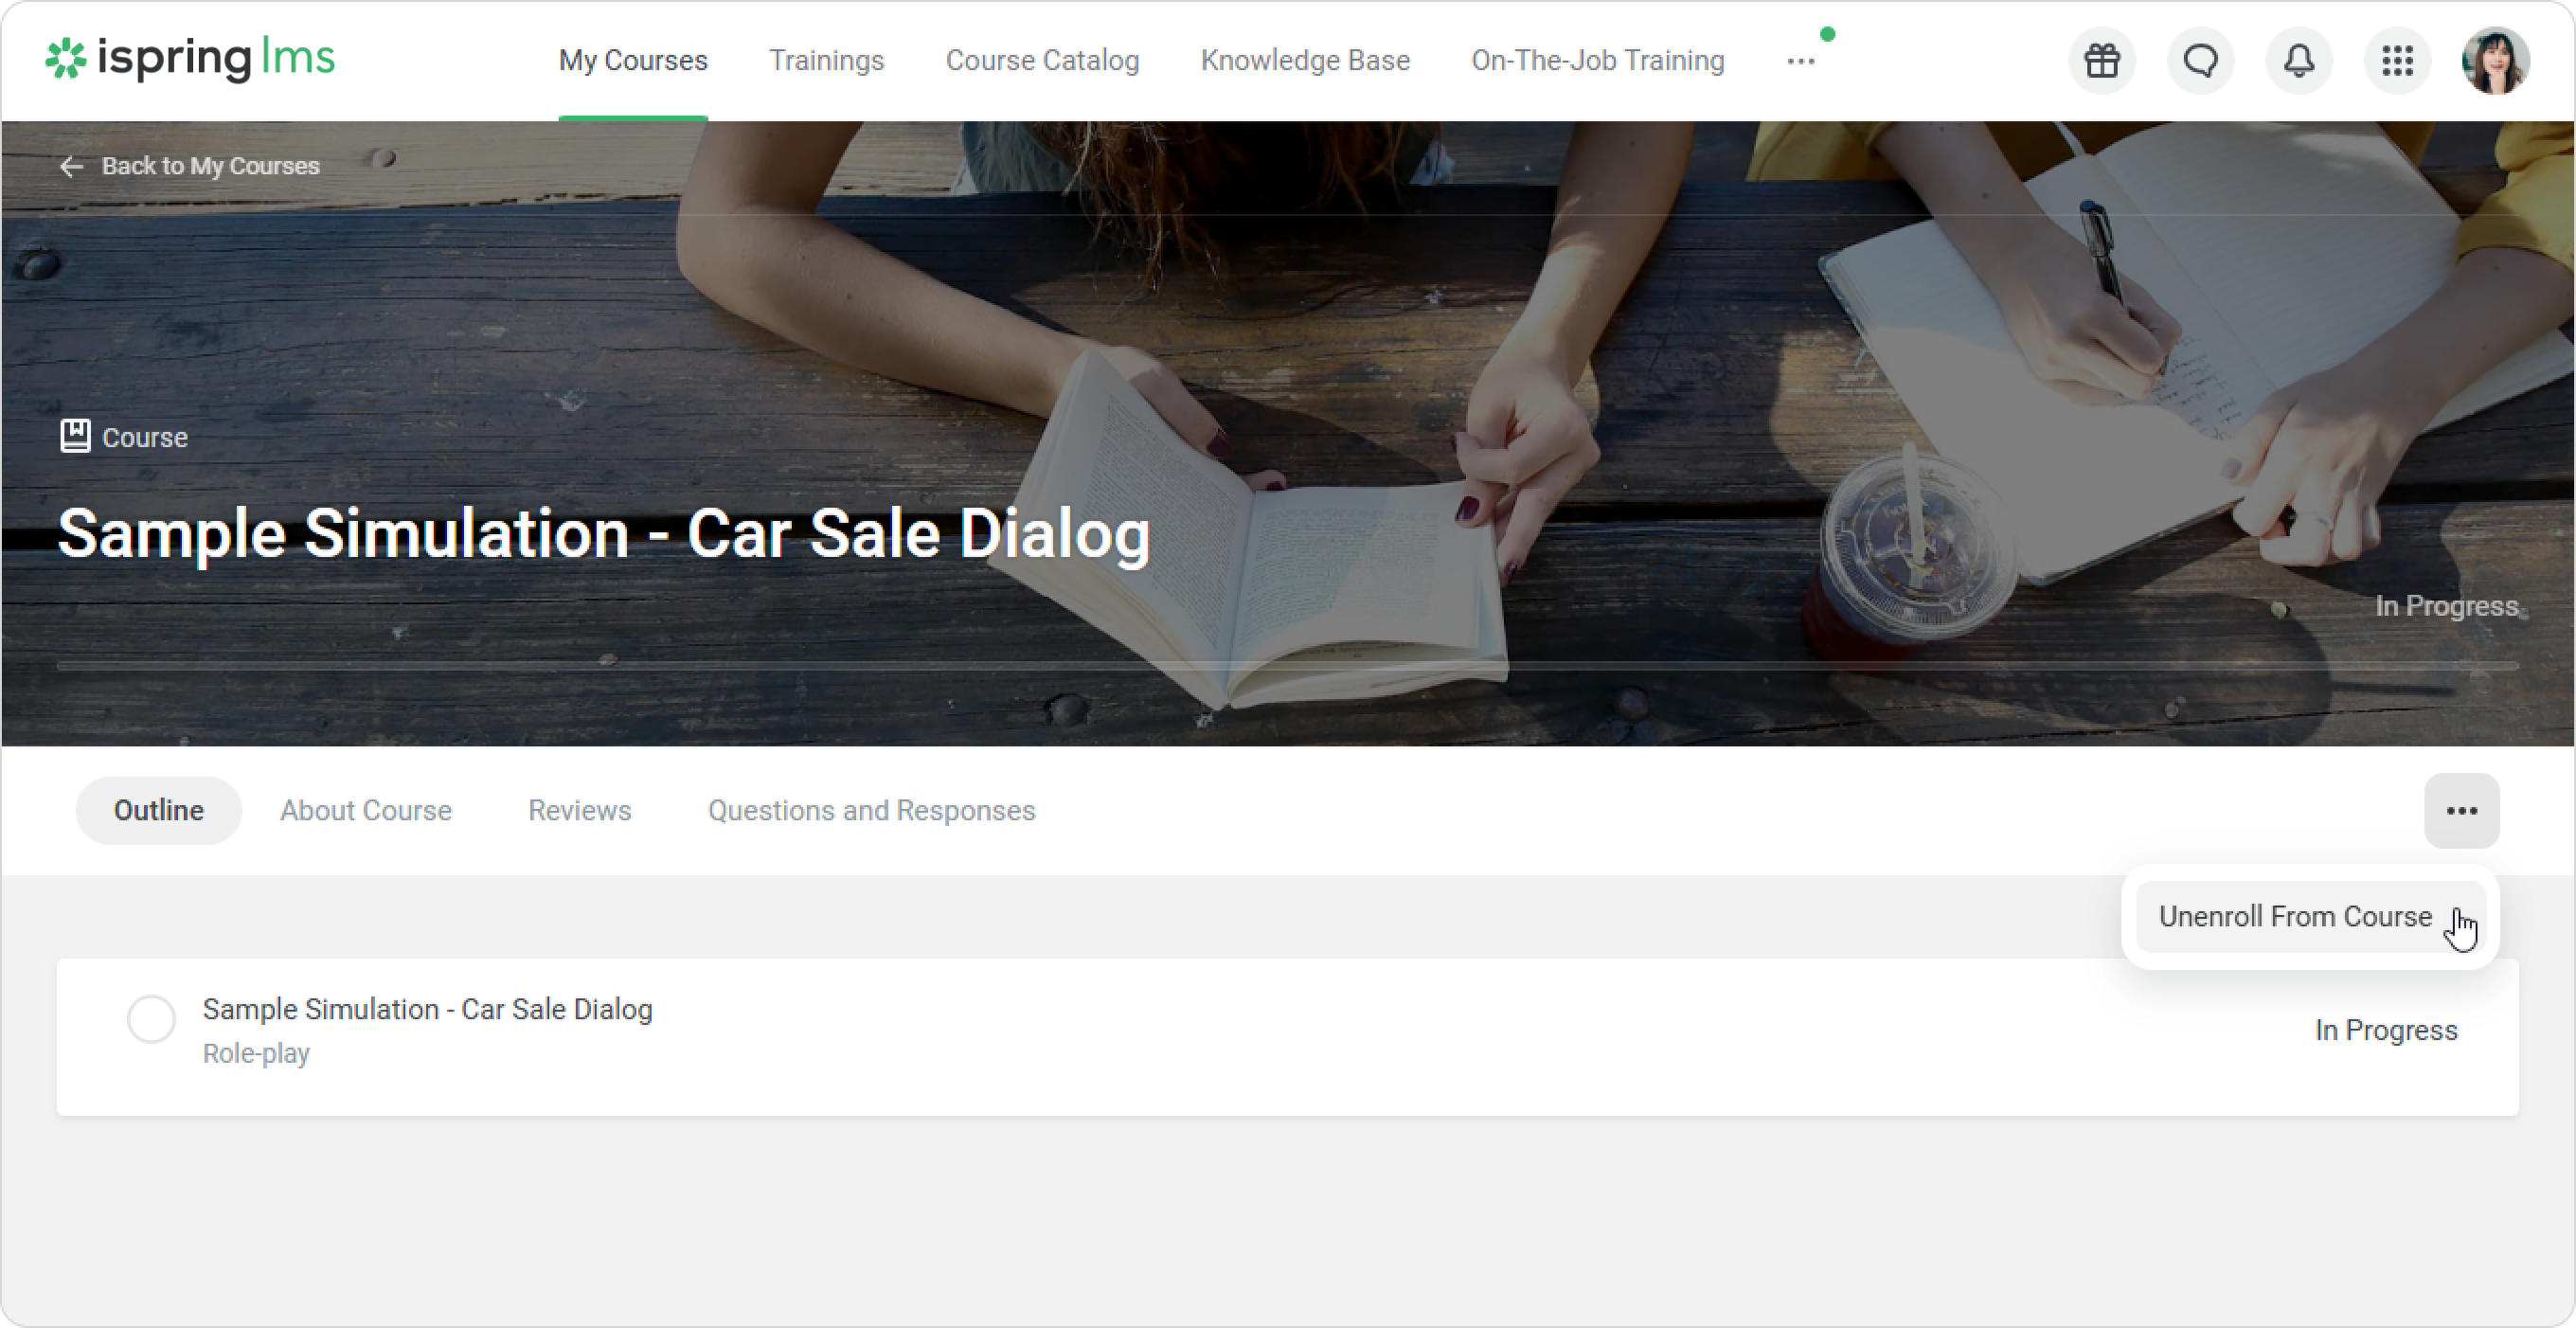Open the notifications bell
This screenshot has width=2576, height=1328.
(x=2299, y=61)
